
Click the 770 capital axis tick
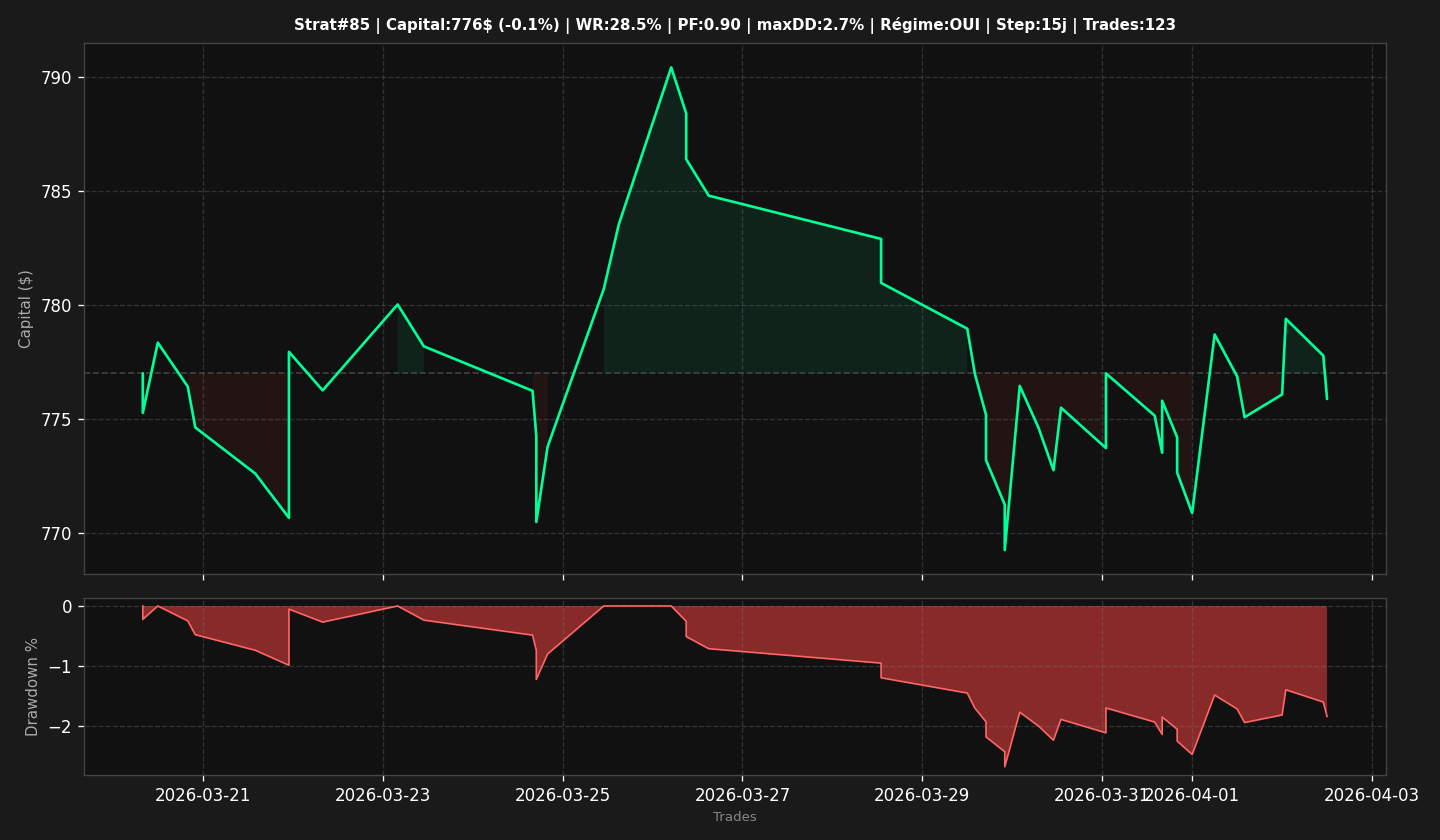tap(56, 534)
